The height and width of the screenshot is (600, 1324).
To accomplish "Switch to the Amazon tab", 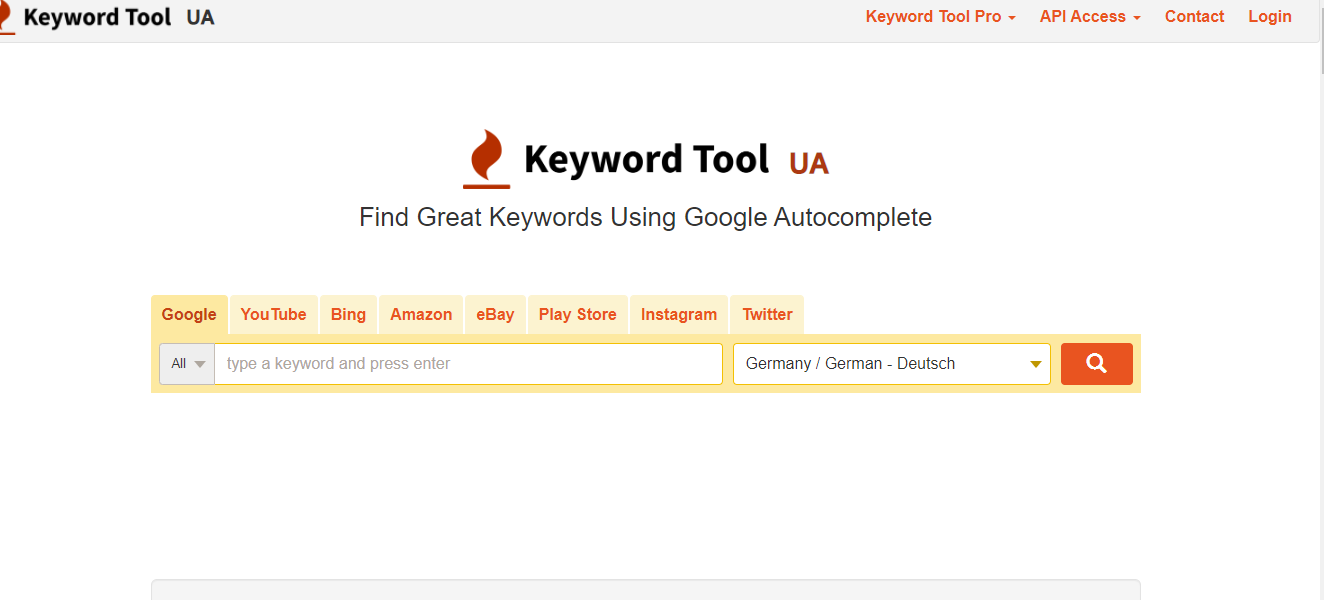I will point(421,314).
